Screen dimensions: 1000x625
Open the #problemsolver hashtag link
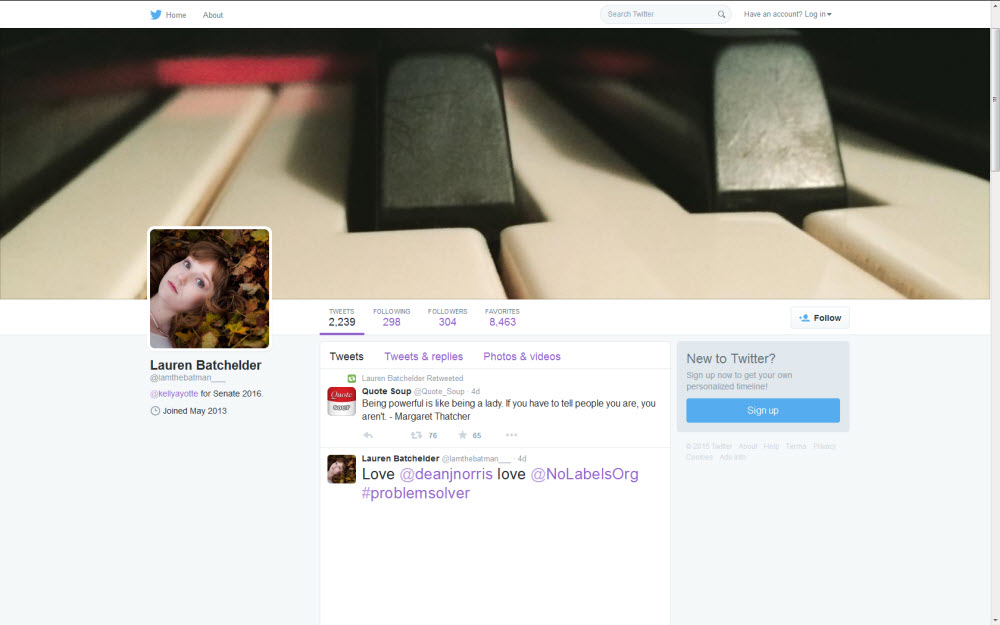(415, 493)
